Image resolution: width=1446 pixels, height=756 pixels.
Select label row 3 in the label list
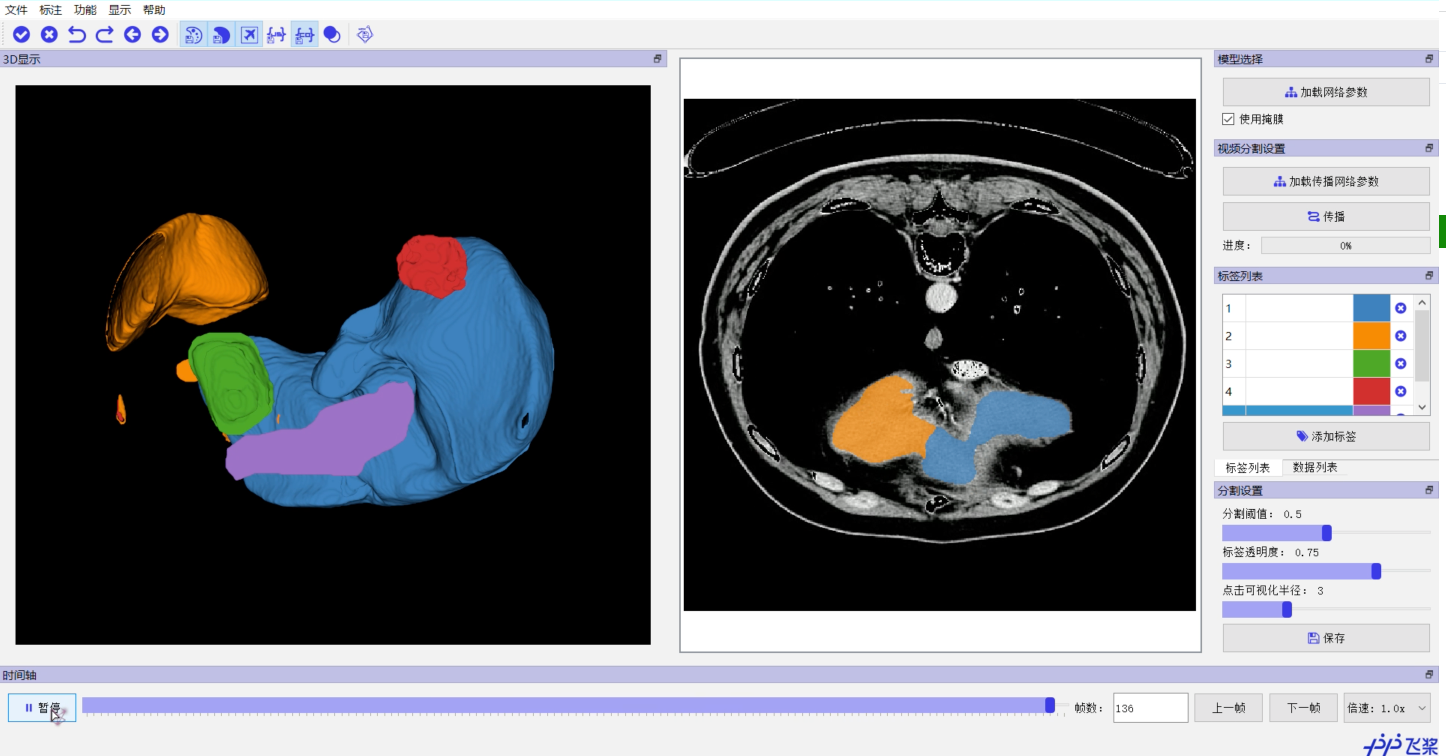point(1318,363)
